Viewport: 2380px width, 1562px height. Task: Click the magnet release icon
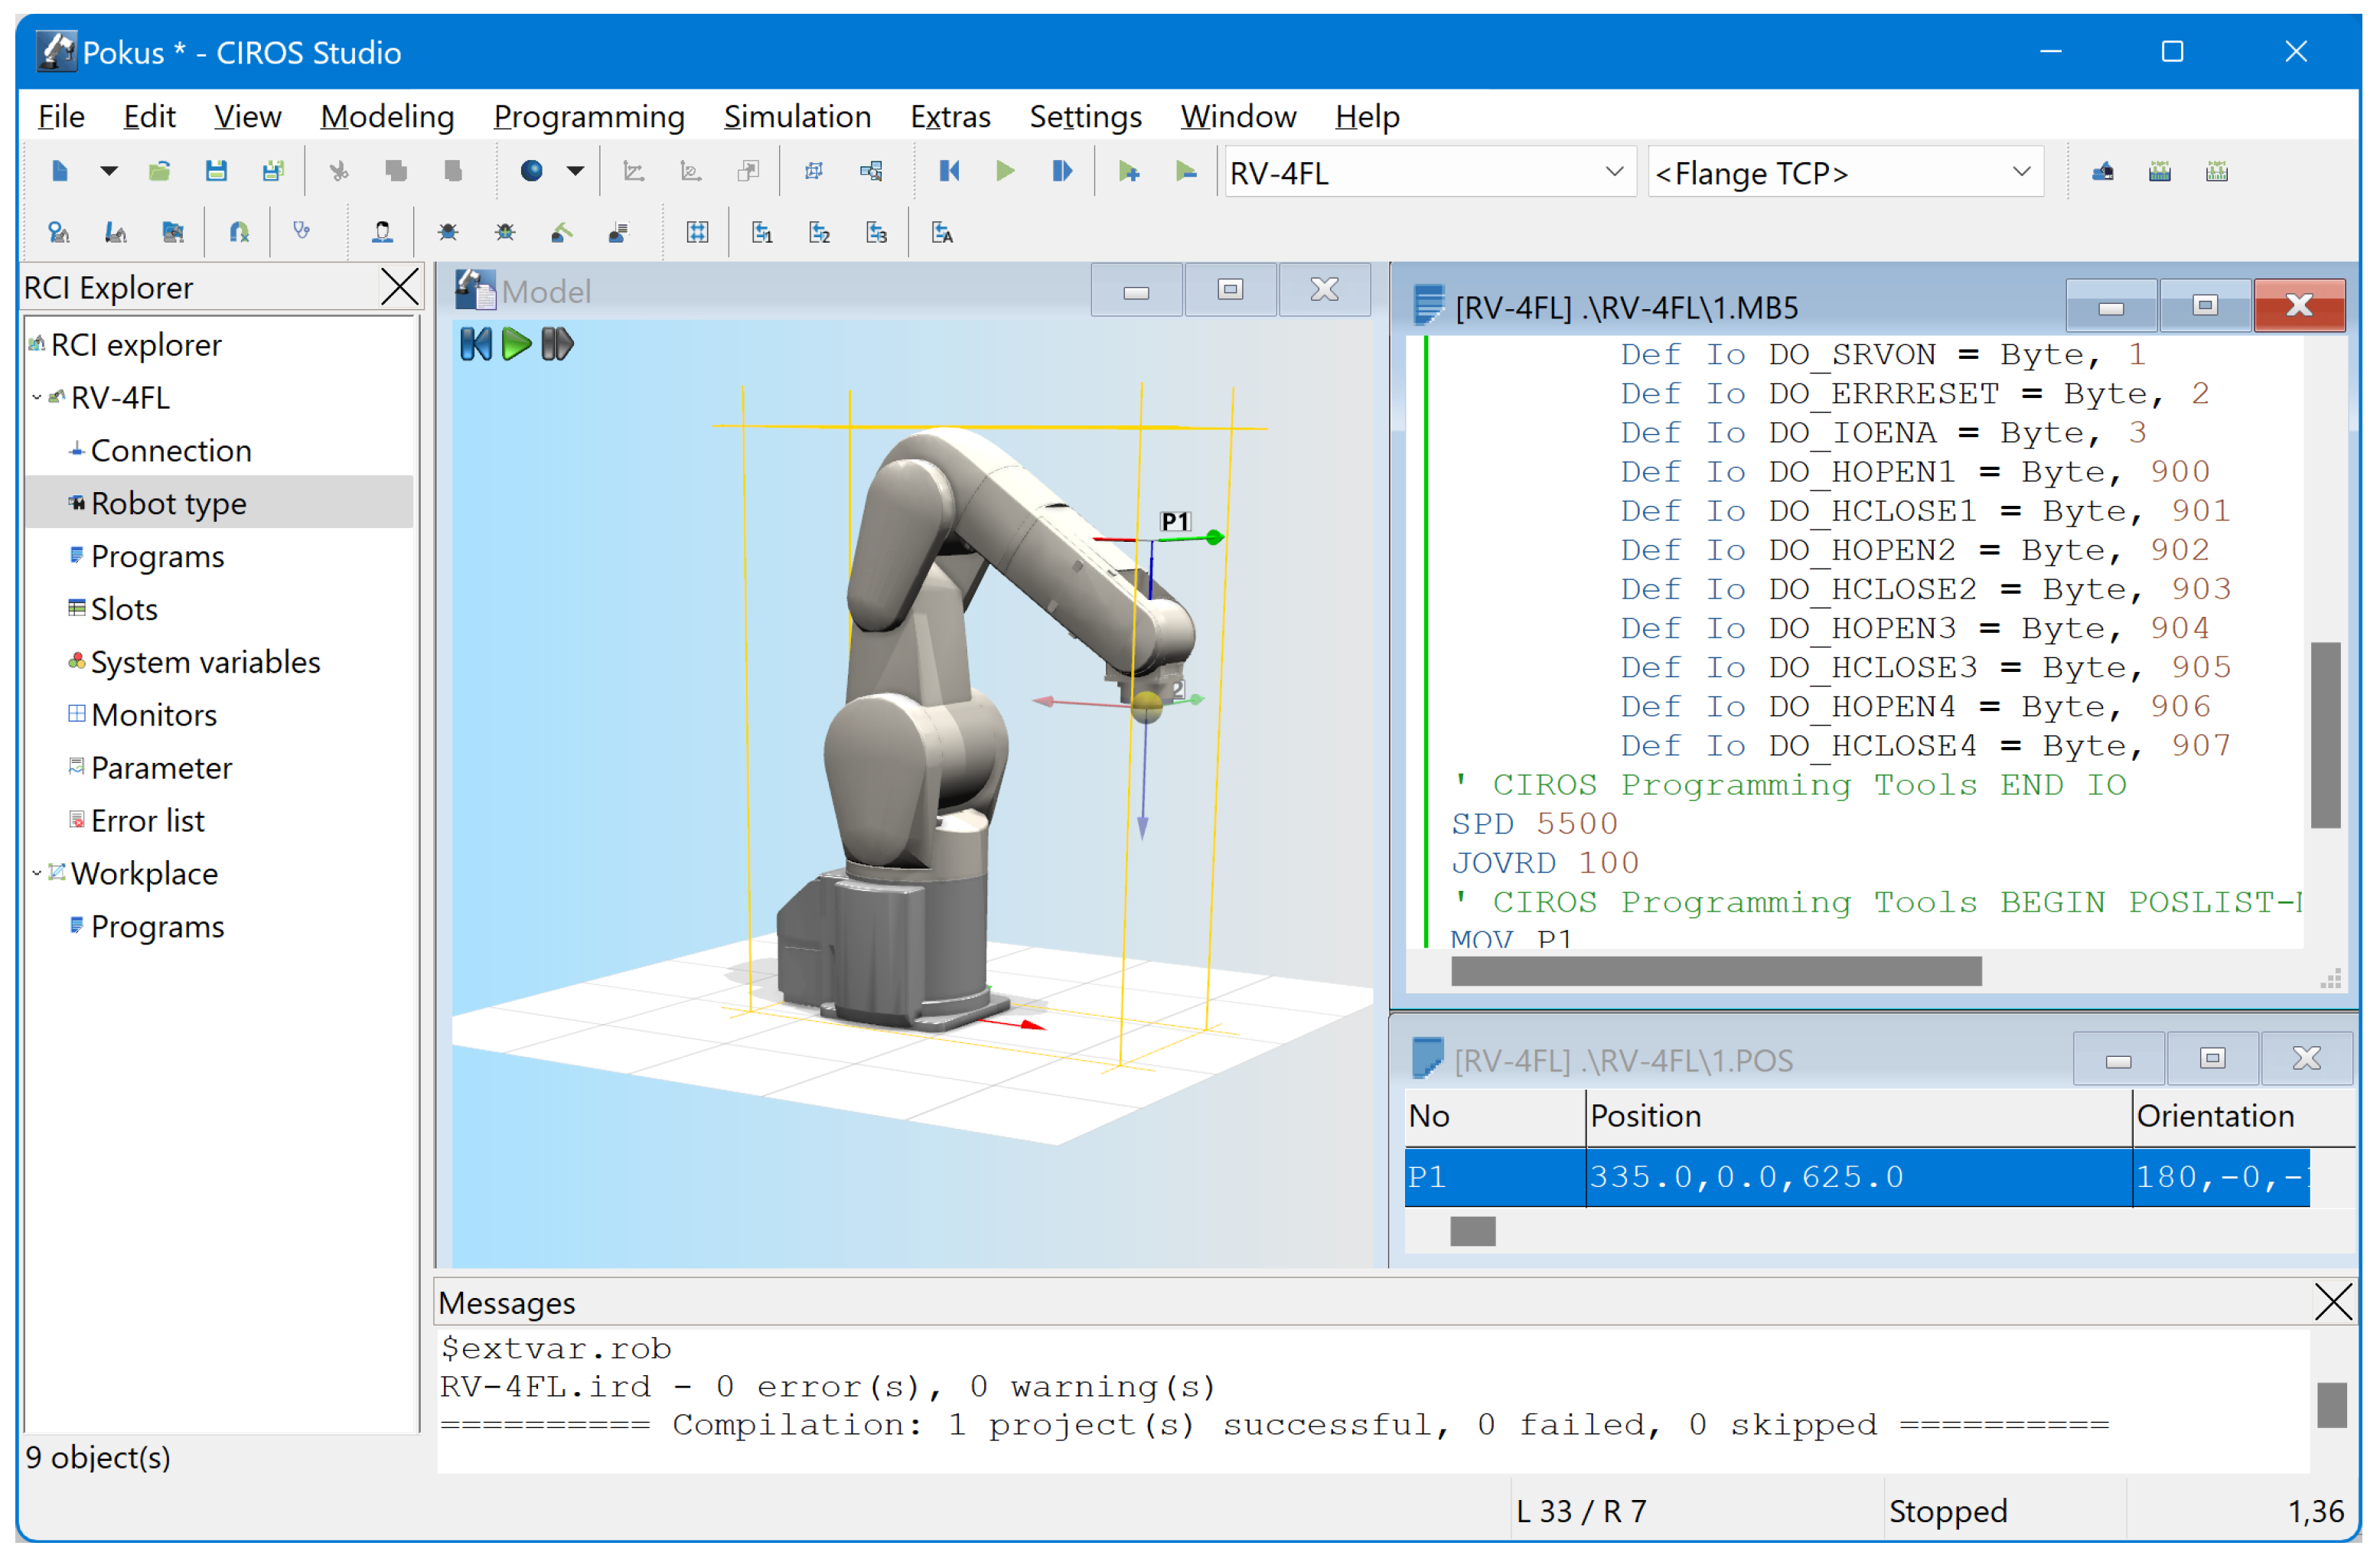click(x=239, y=233)
